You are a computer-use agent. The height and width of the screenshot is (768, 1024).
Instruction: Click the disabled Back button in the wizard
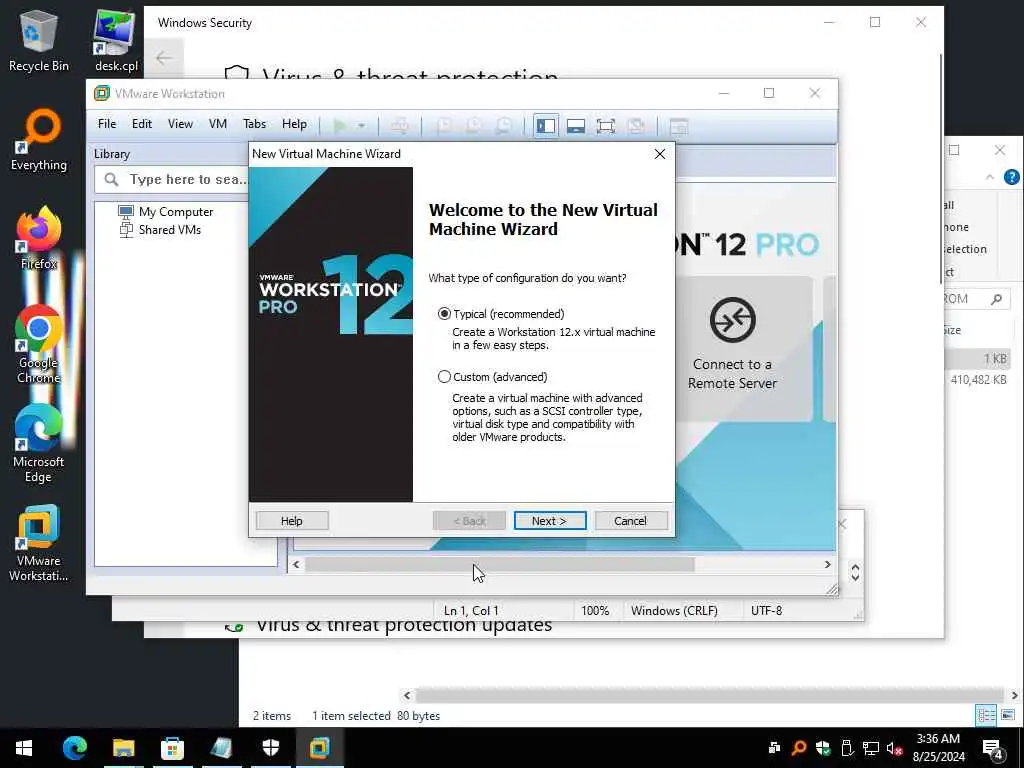pyautogui.click(x=469, y=520)
